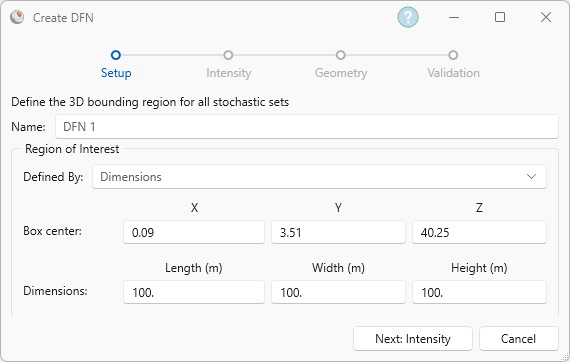Click the Box center label

tap(52, 231)
